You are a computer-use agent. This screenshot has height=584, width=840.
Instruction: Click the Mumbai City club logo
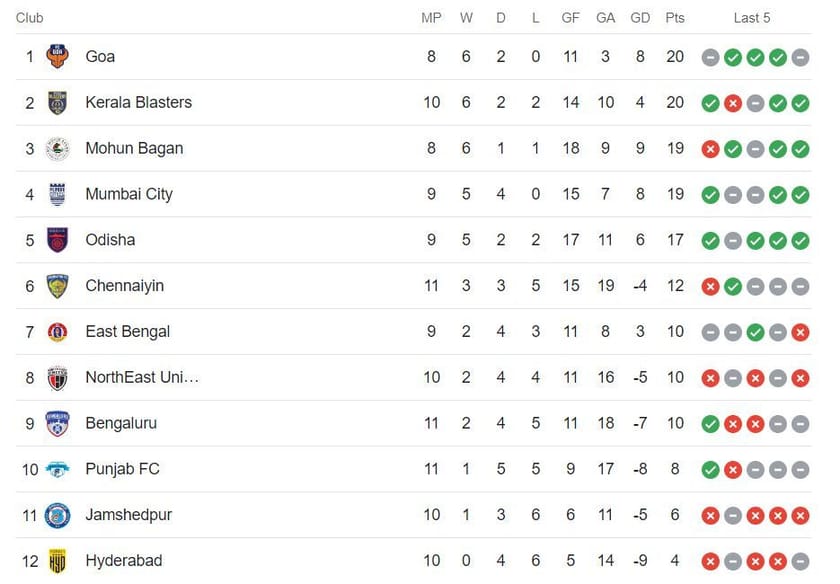57,194
